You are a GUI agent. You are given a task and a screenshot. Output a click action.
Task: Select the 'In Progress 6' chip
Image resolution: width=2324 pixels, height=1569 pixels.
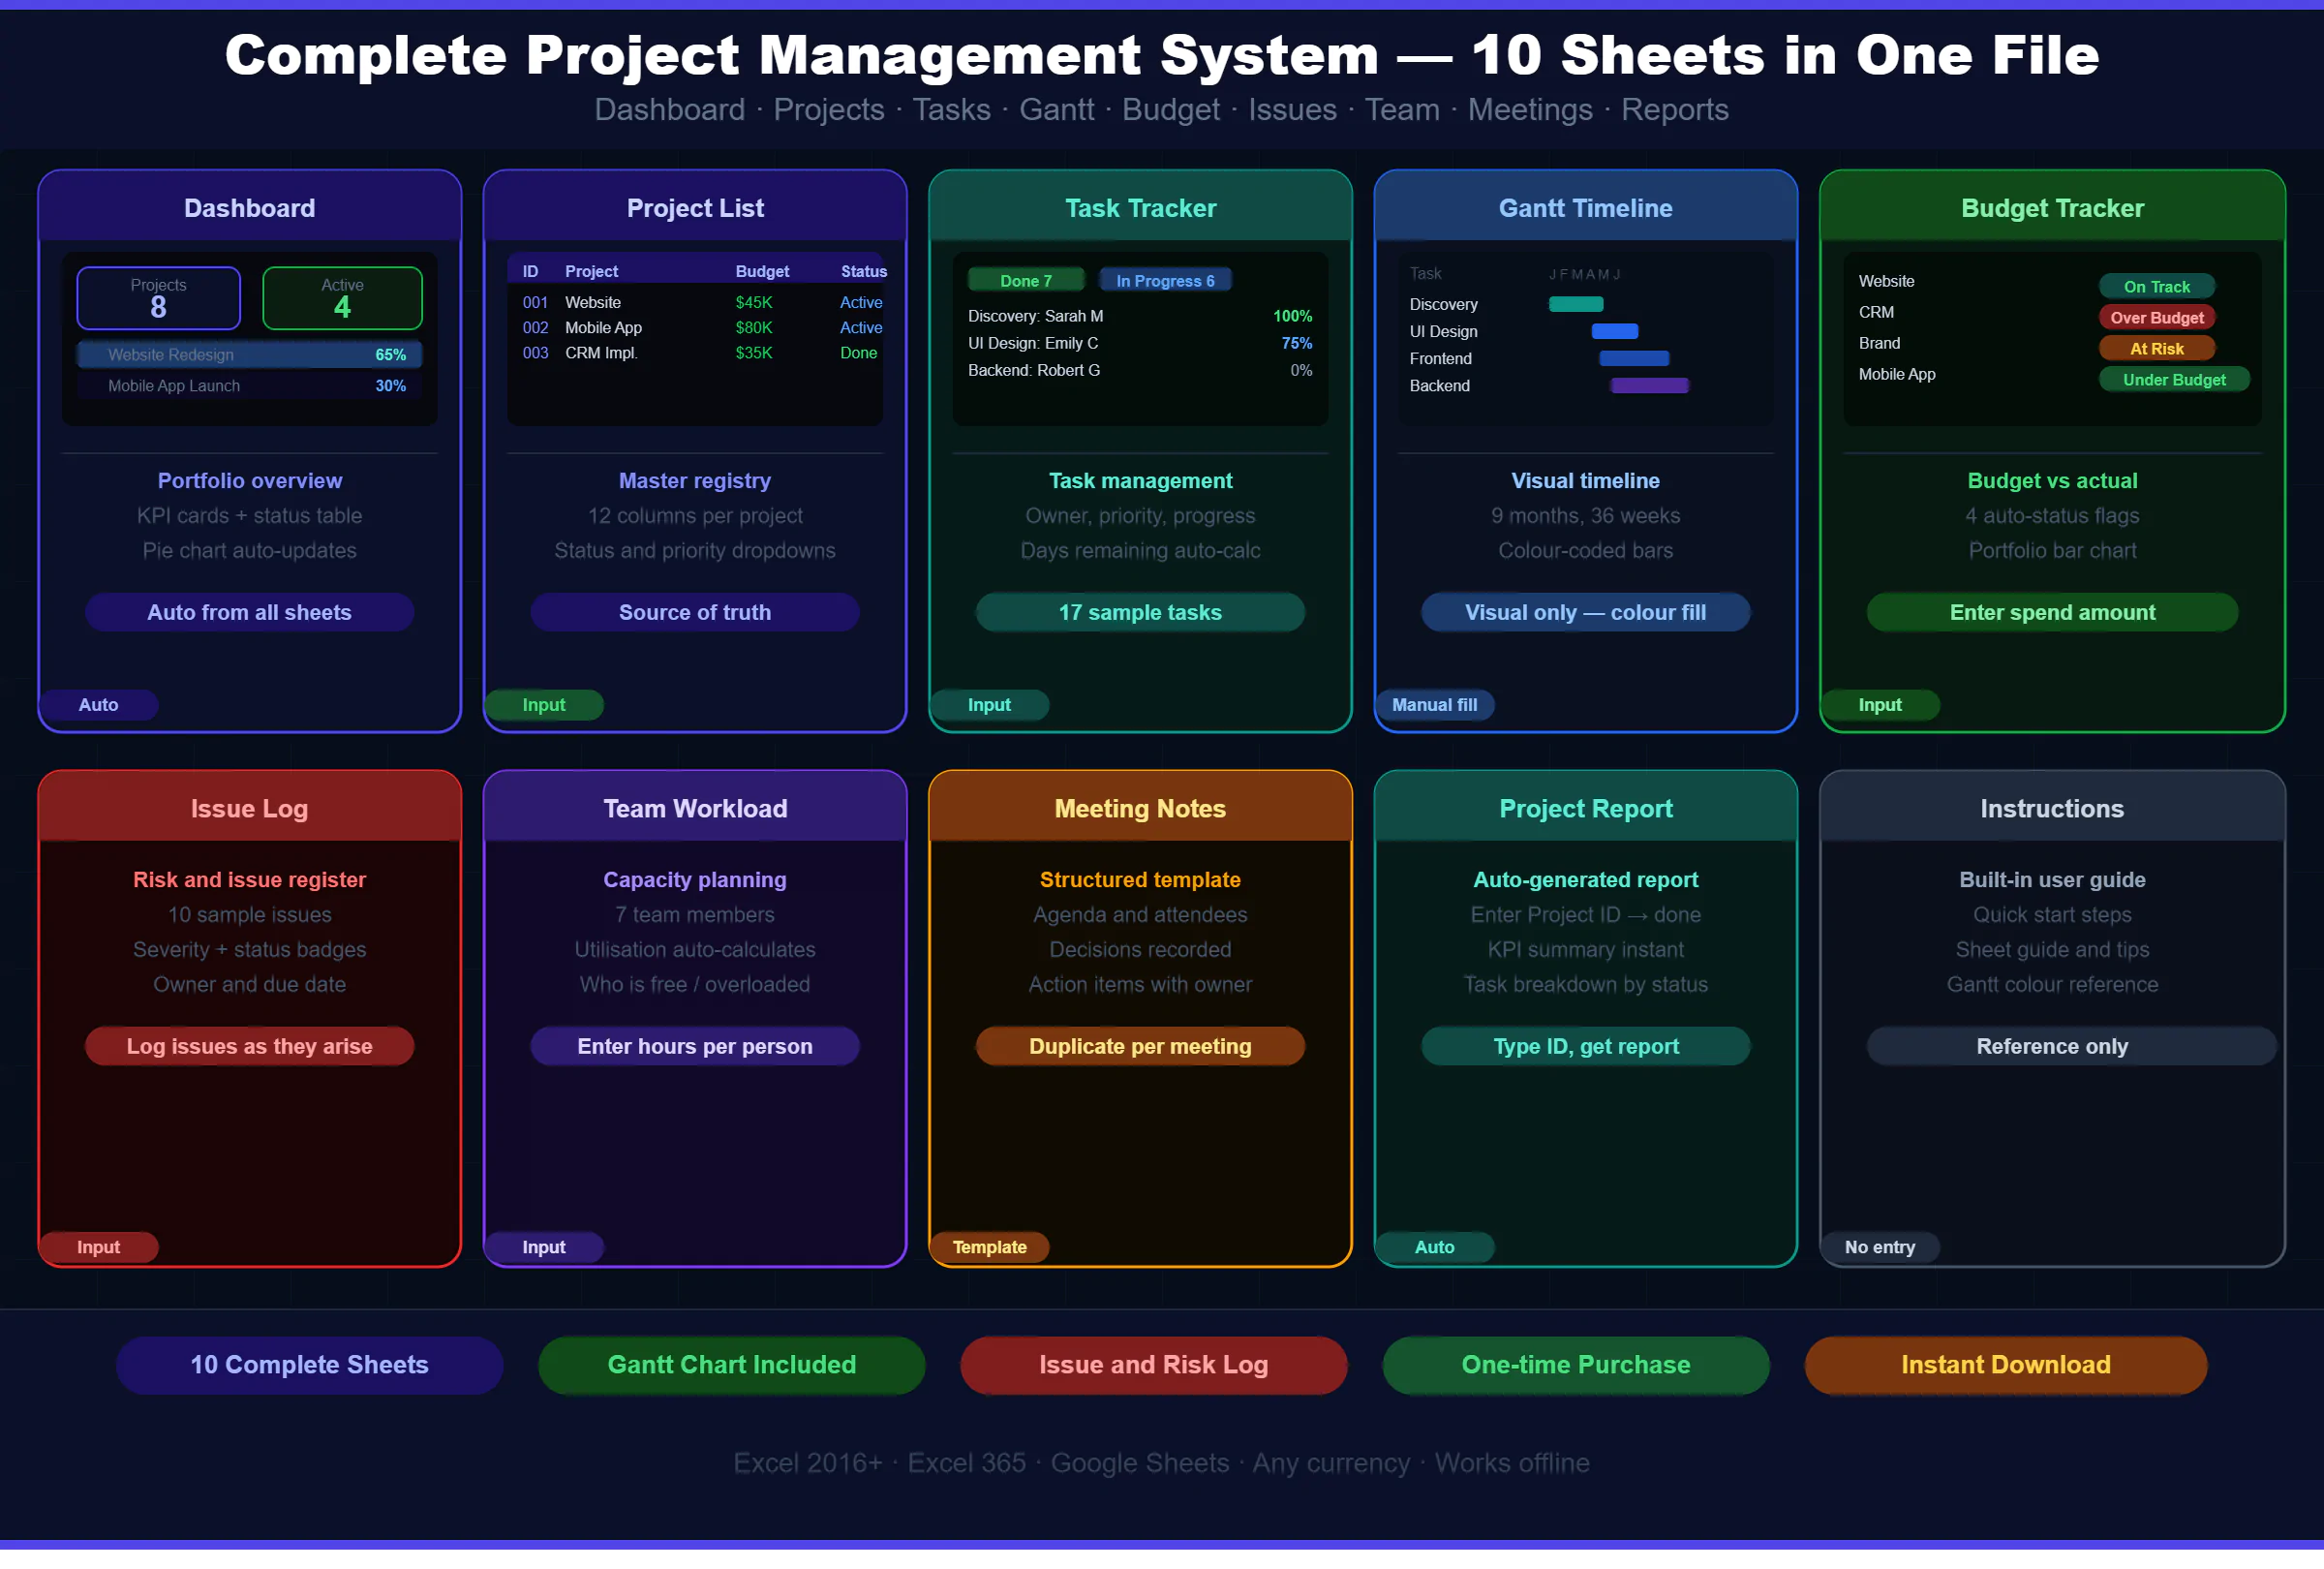coord(1164,281)
